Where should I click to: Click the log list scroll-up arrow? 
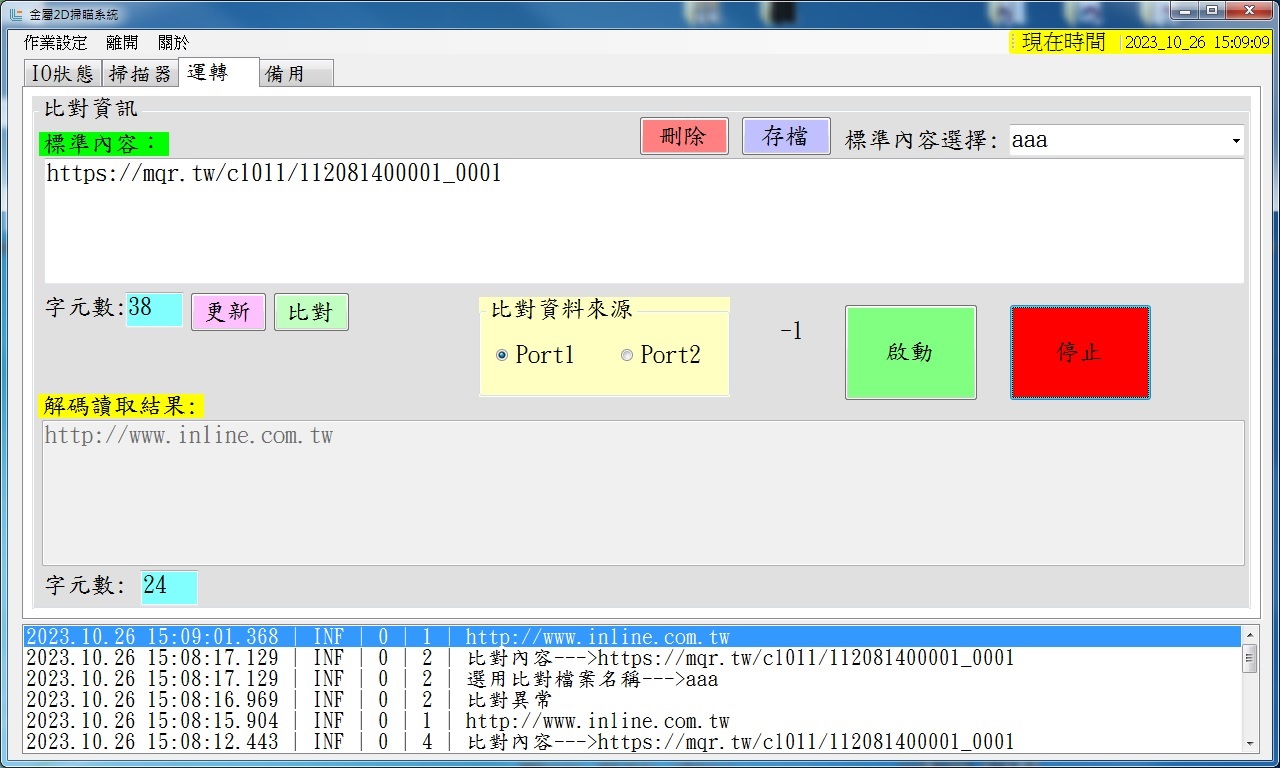tap(1249, 635)
